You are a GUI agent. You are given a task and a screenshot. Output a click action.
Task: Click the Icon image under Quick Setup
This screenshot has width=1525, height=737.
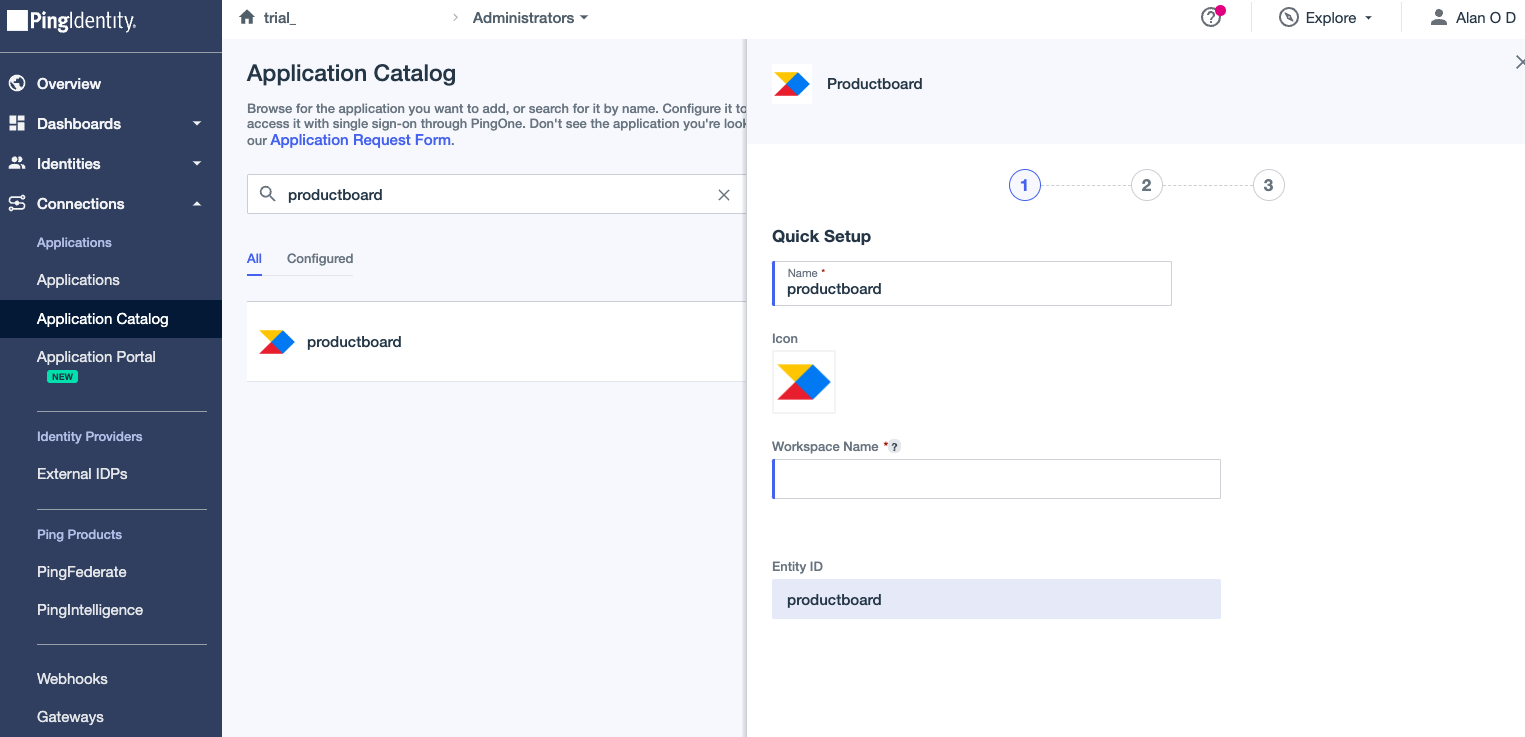point(804,382)
